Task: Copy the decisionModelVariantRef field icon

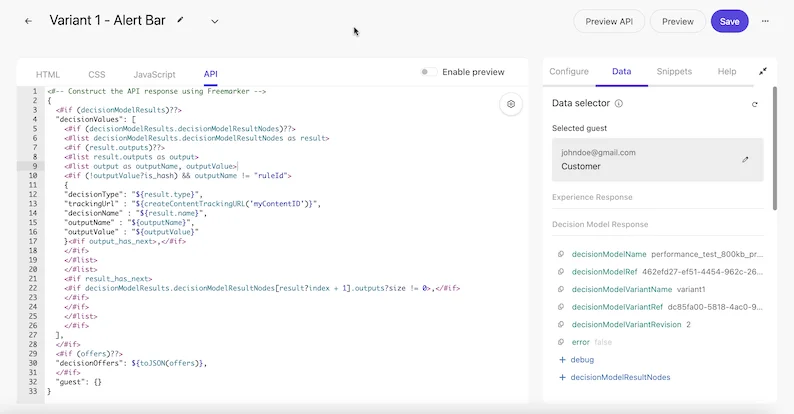Action: 561,307
